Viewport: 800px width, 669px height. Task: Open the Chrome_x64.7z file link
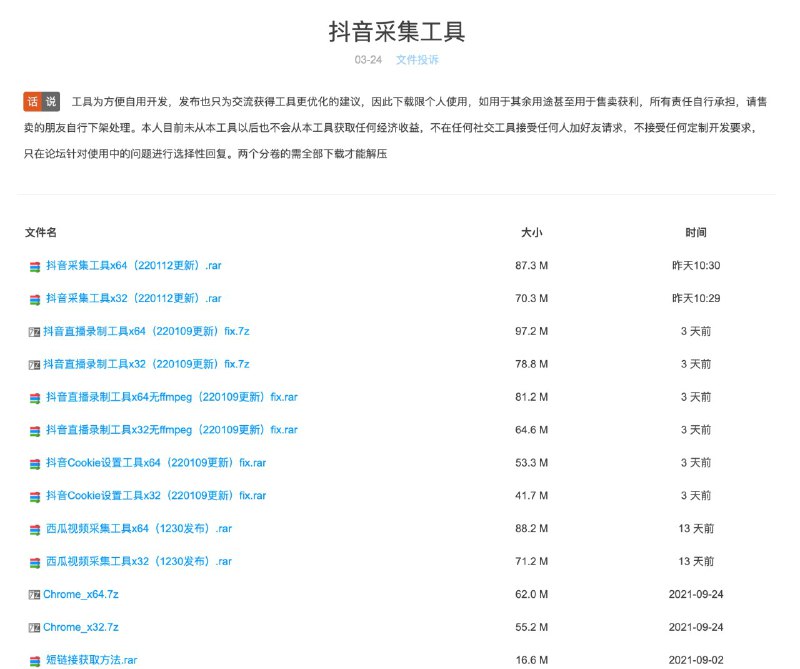pos(81,594)
